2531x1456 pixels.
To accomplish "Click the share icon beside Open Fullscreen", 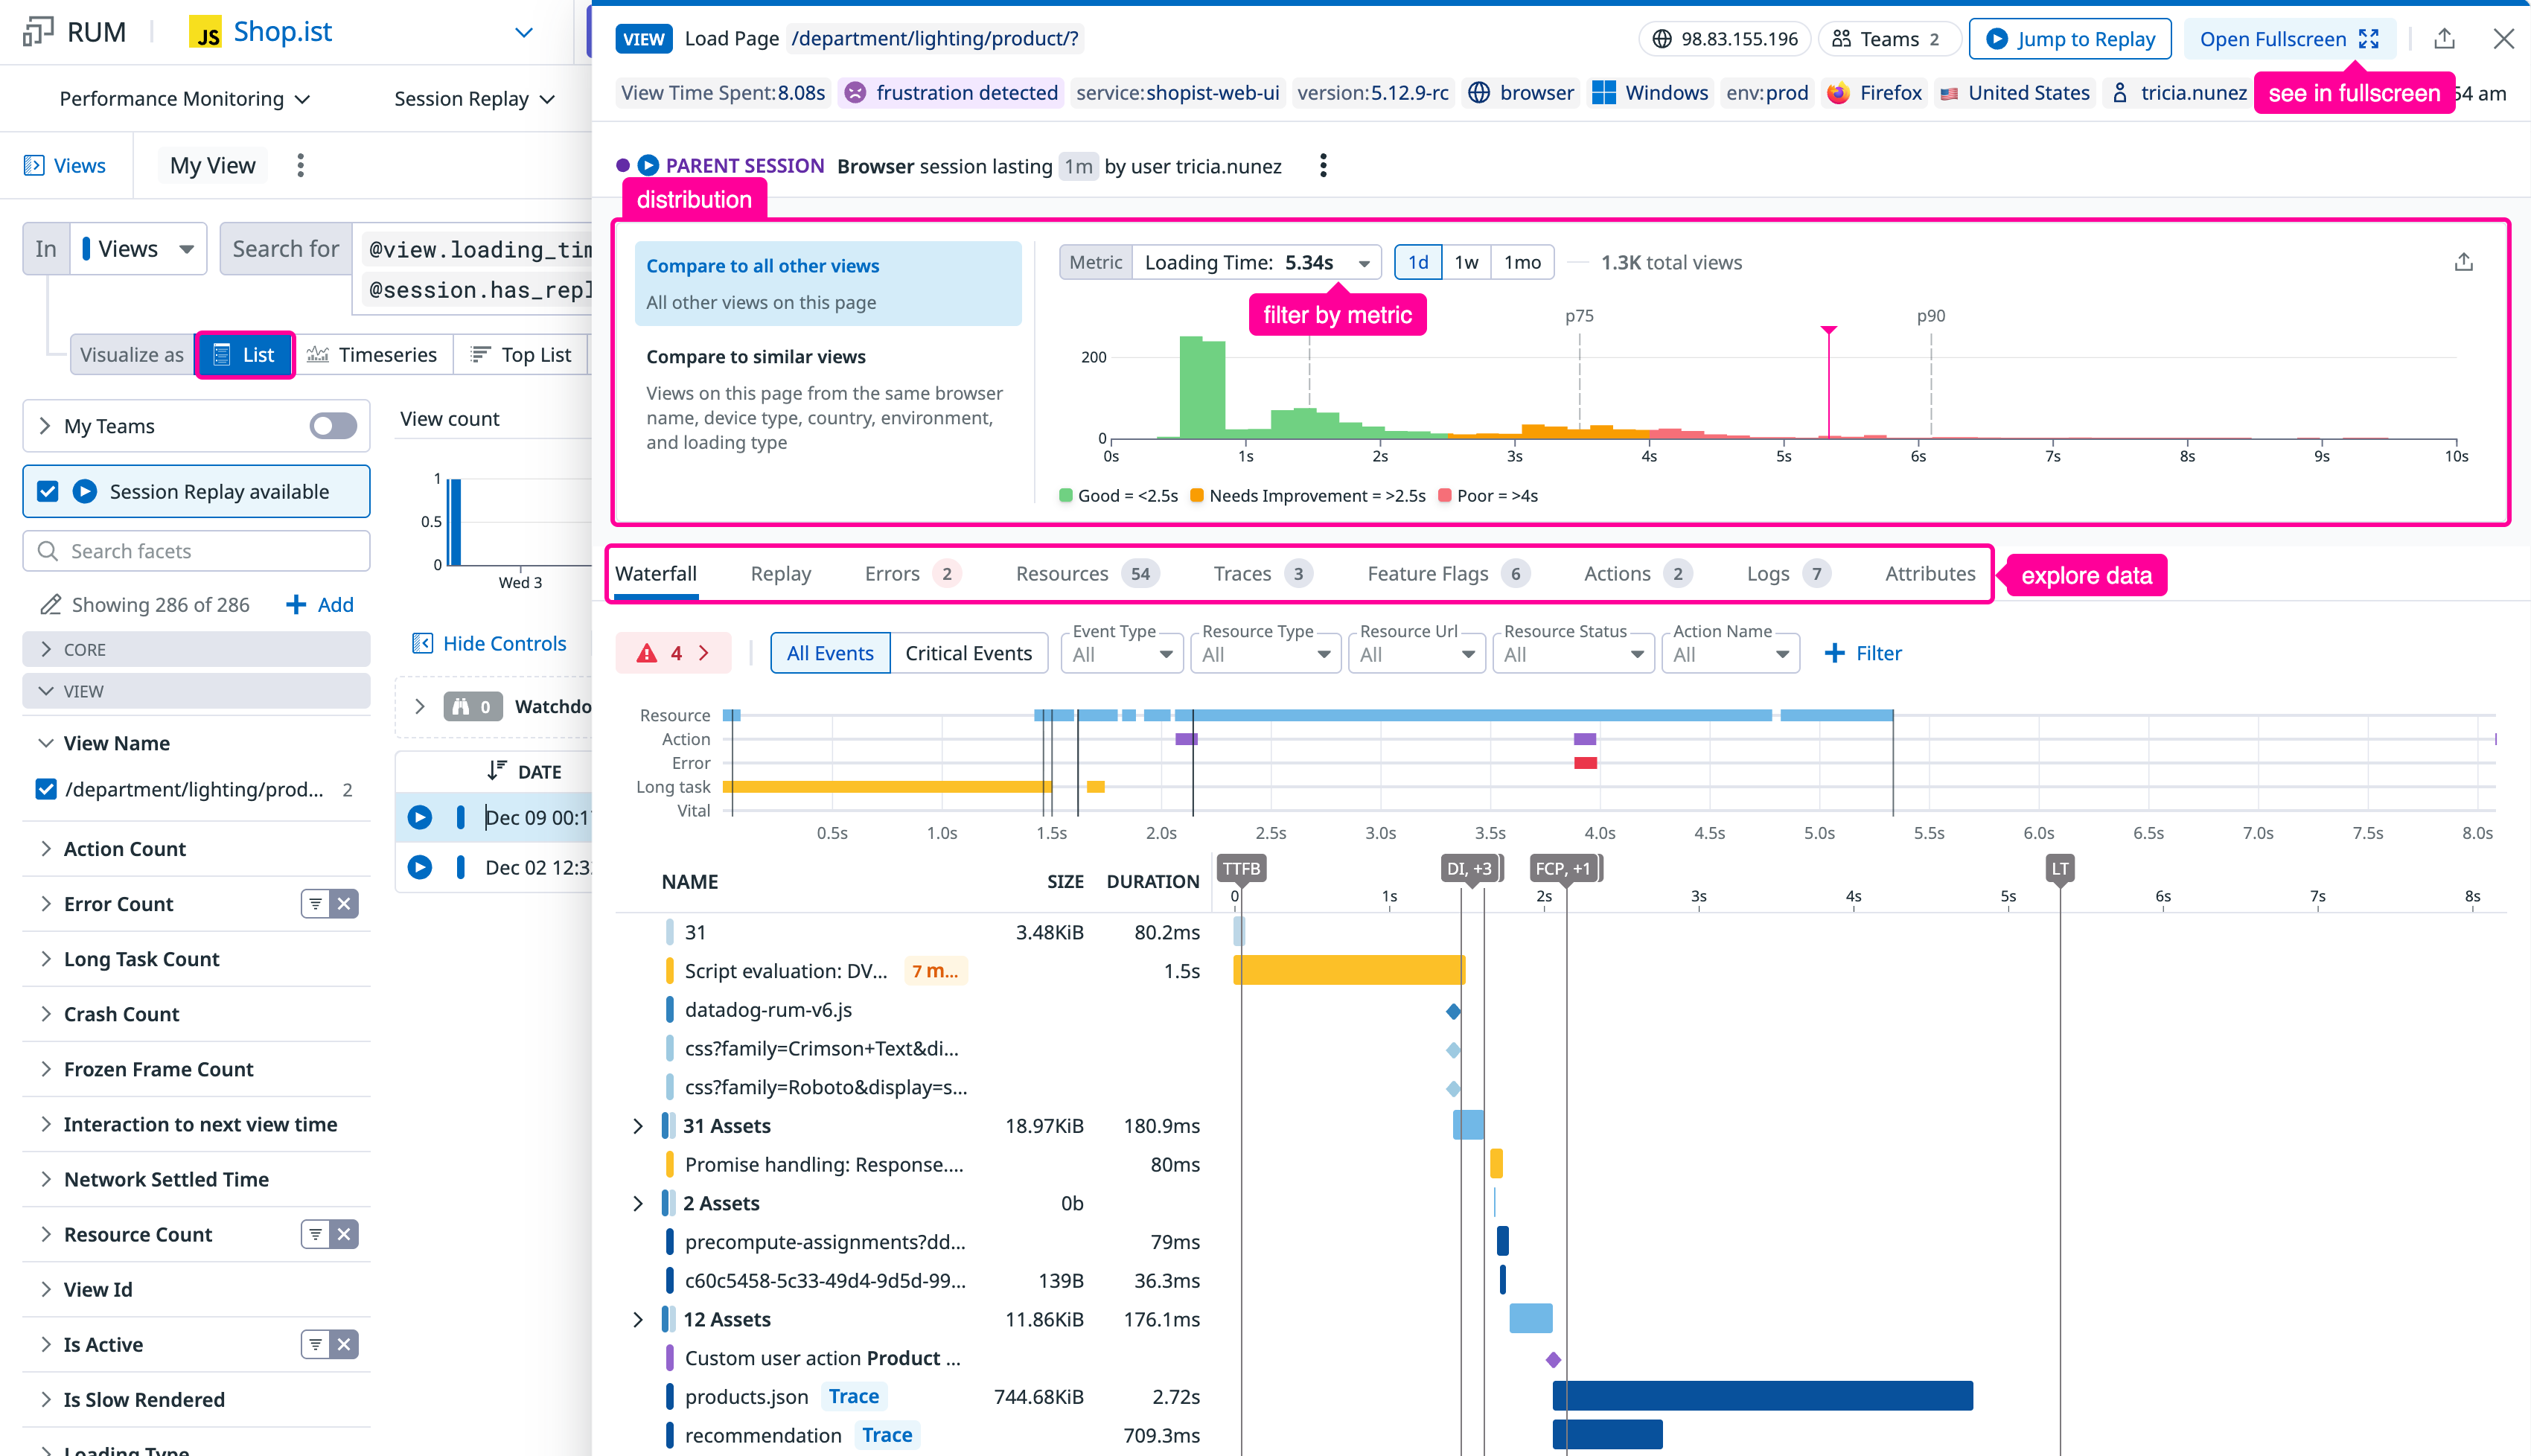I will (2444, 39).
